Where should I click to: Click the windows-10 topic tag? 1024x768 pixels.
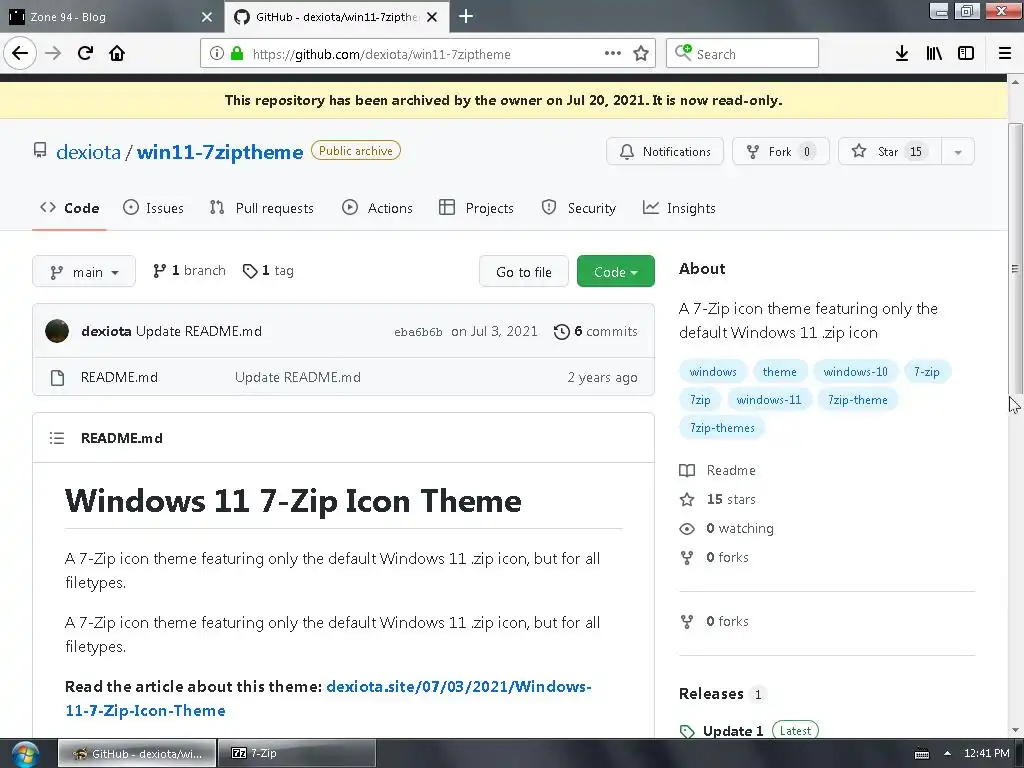(856, 372)
